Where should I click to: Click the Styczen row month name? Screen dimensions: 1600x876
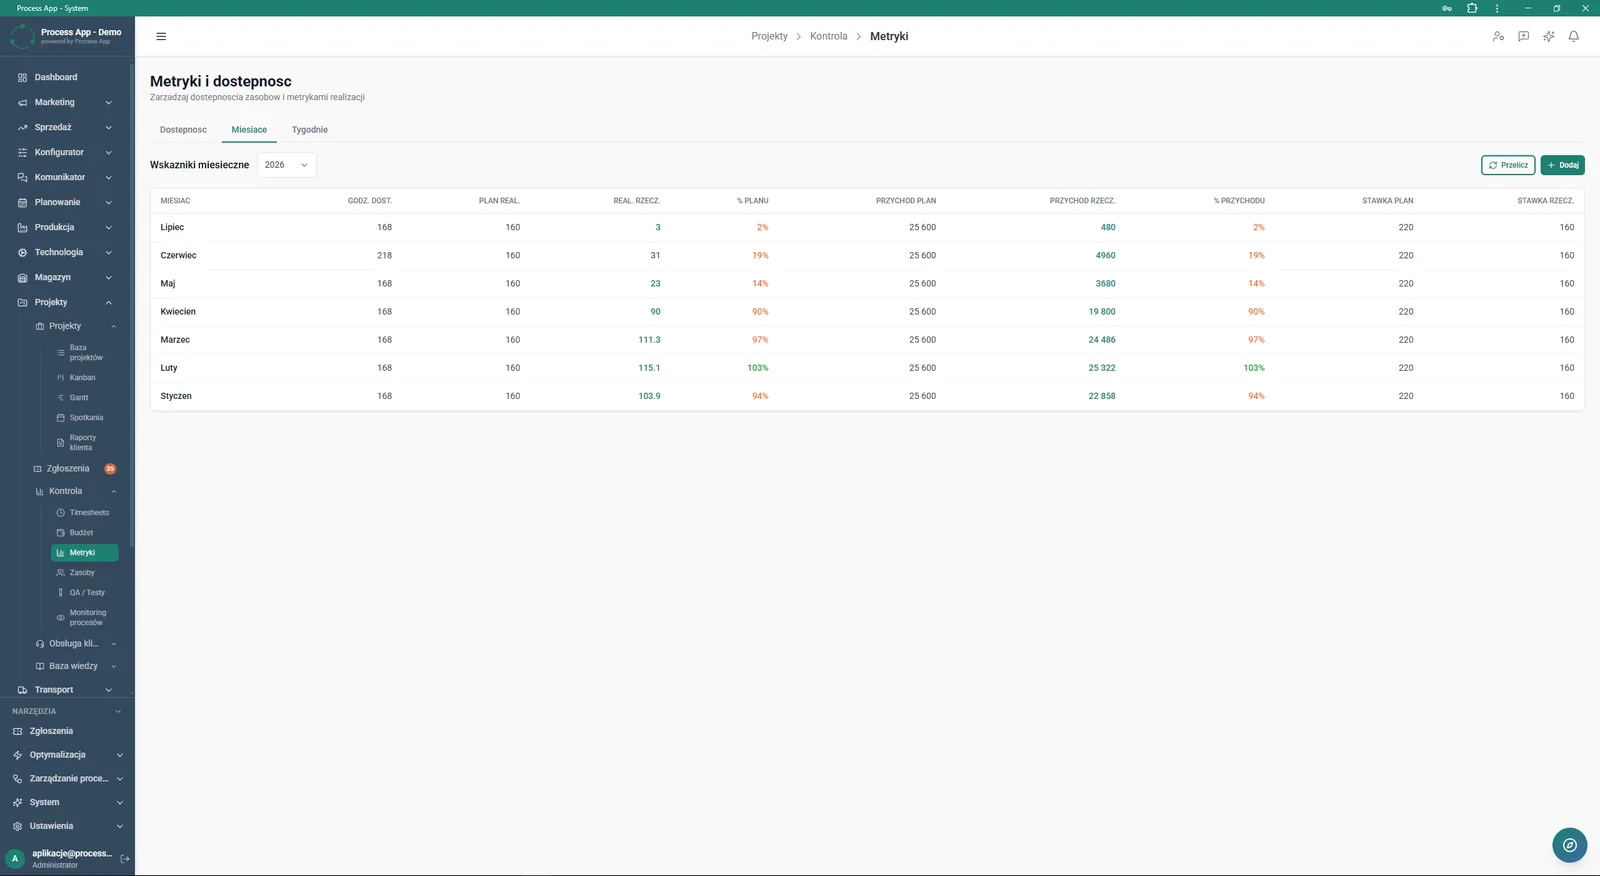[x=176, y=396]
